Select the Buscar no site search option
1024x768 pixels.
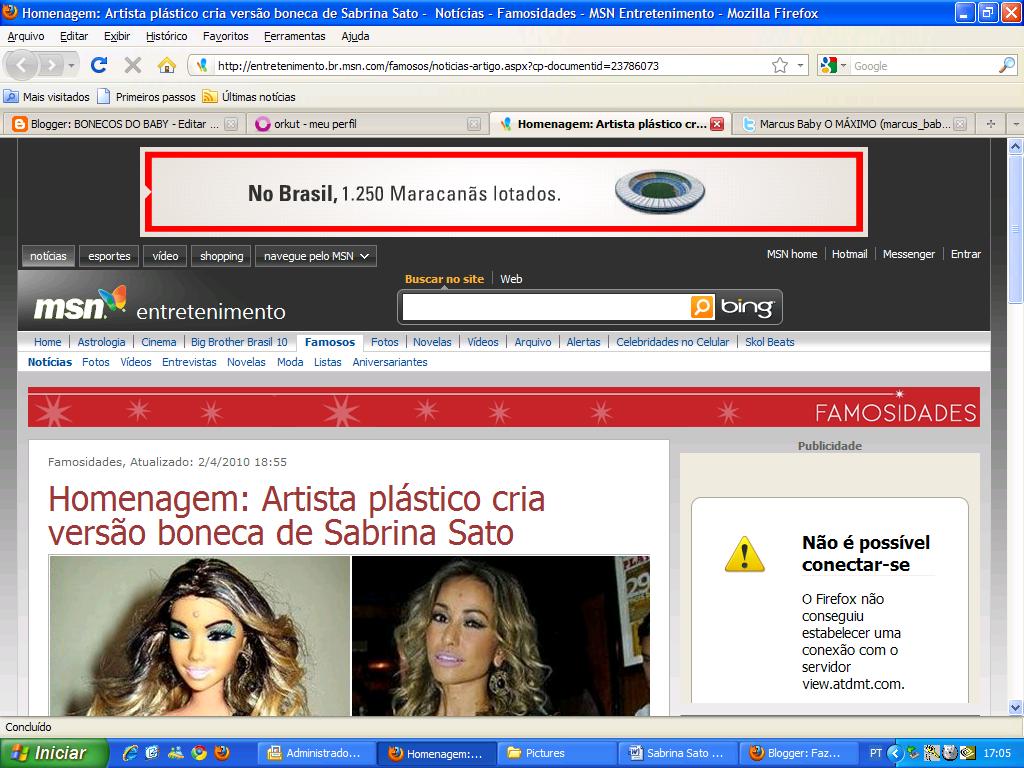(443, 279)
